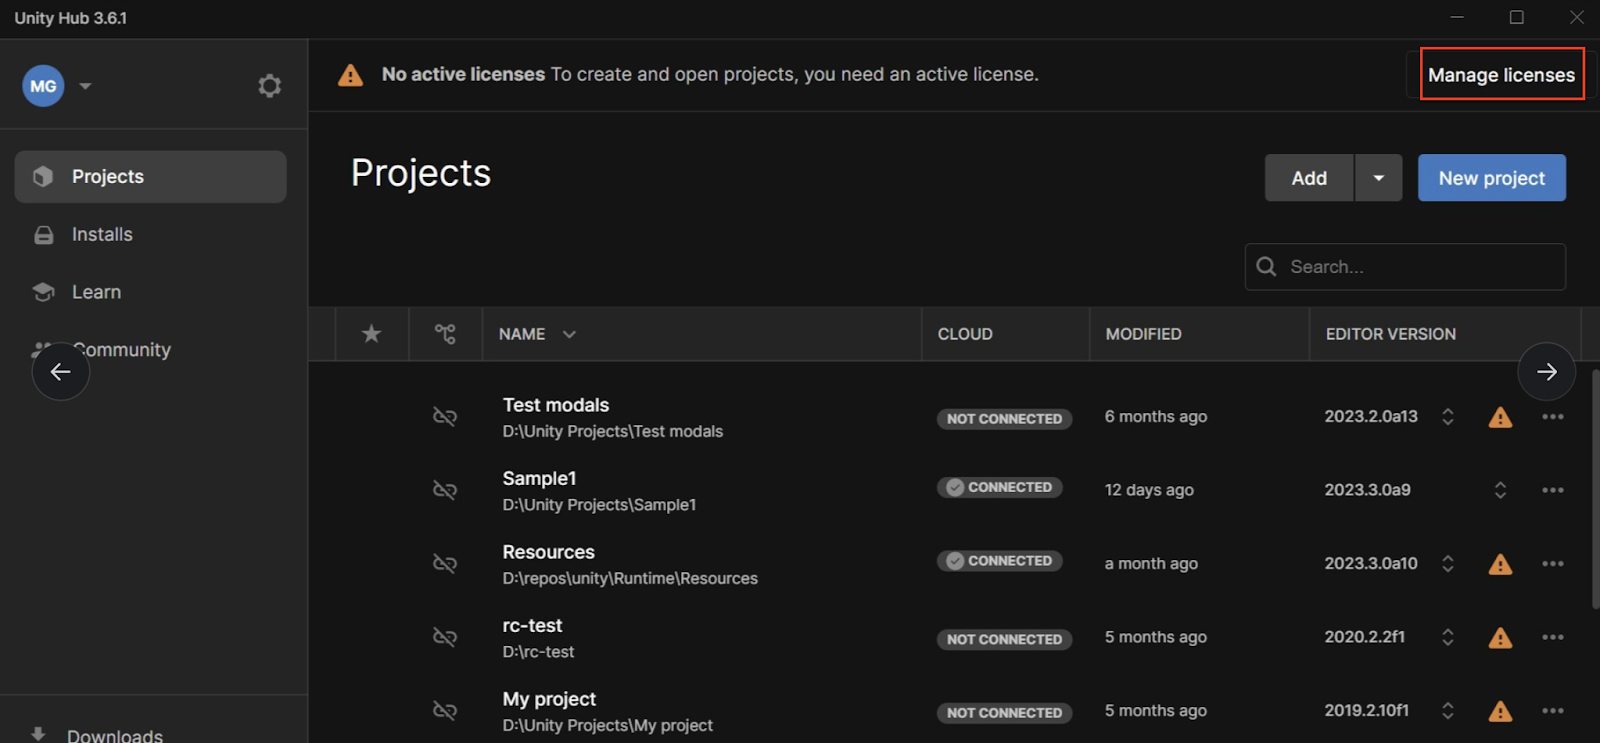Go to the Learn section
This screenshot has width=1600, height=743.
96,292
